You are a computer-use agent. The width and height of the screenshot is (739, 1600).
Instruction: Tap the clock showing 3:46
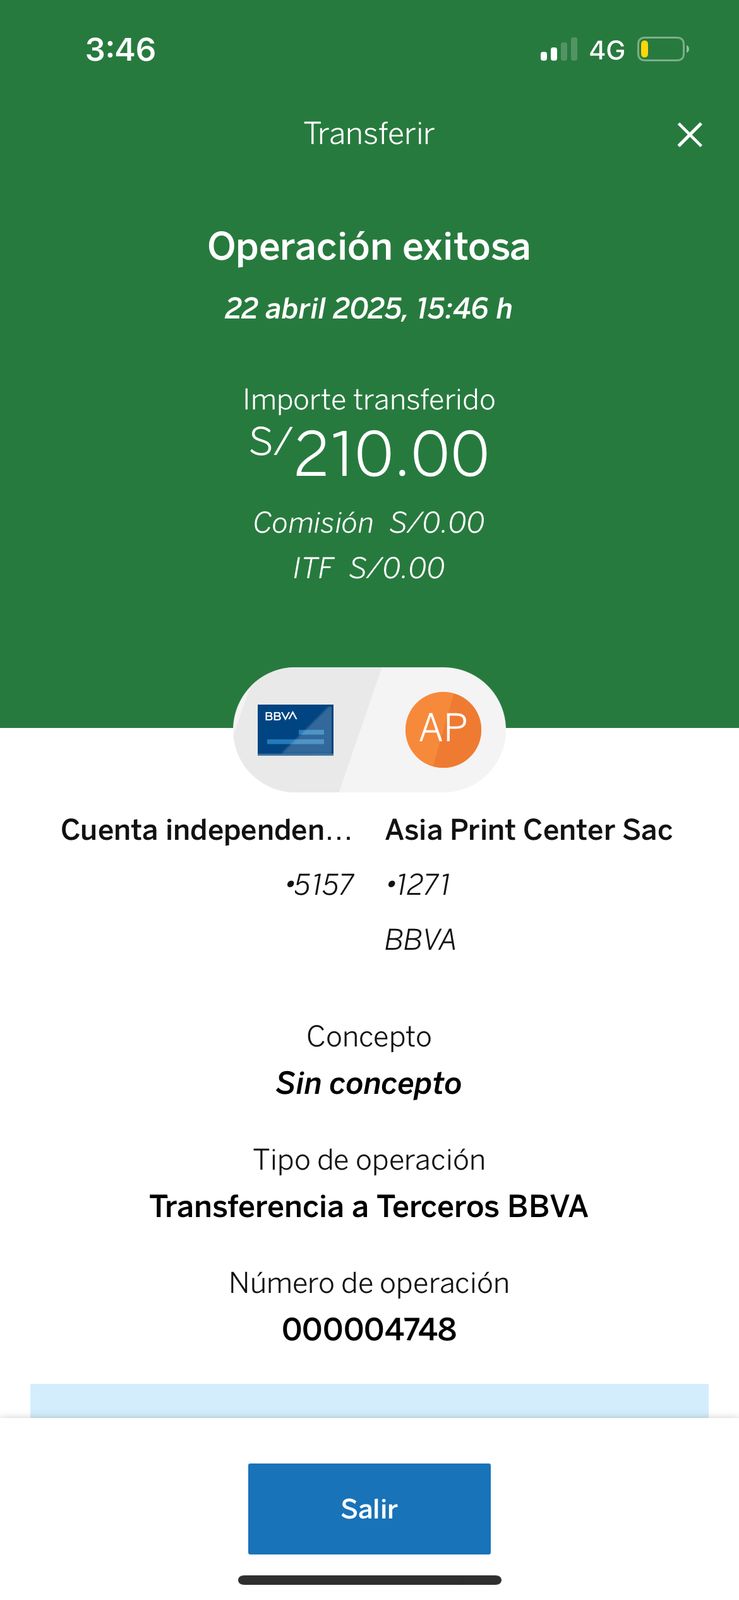click(x=121, y=49)
